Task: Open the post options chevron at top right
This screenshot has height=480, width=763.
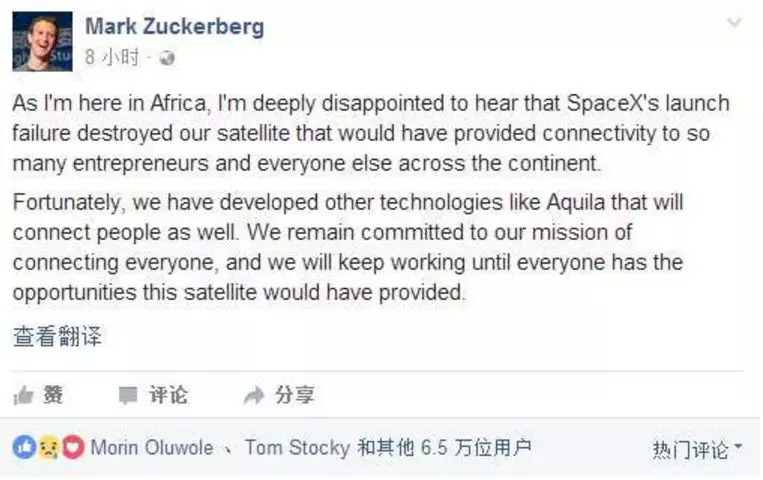Action: pos(735,23)
